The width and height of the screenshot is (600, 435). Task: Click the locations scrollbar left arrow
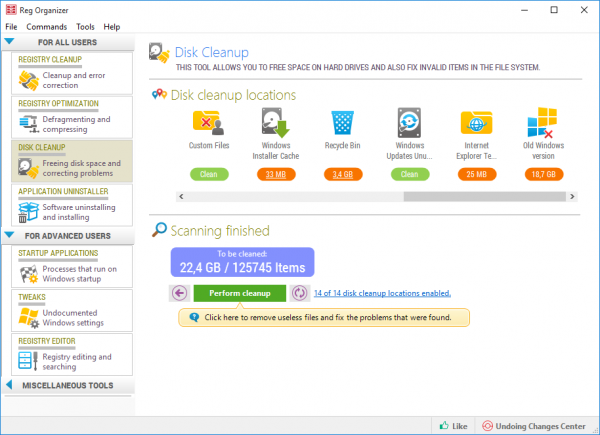(181, 197)
